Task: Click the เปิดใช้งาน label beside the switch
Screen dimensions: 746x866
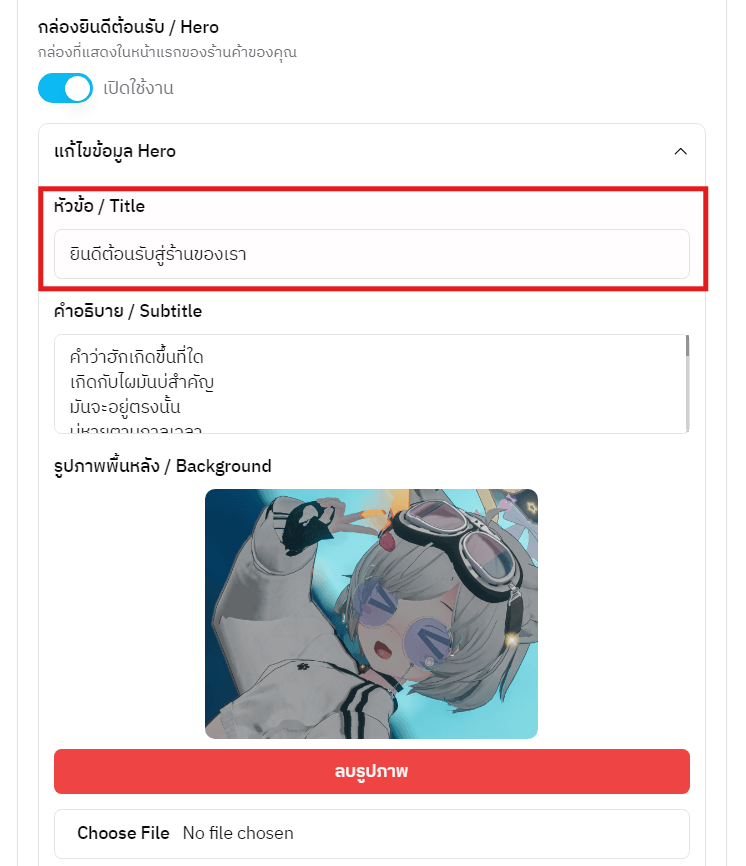Action: pyautogui.click(x=138, y=88)
